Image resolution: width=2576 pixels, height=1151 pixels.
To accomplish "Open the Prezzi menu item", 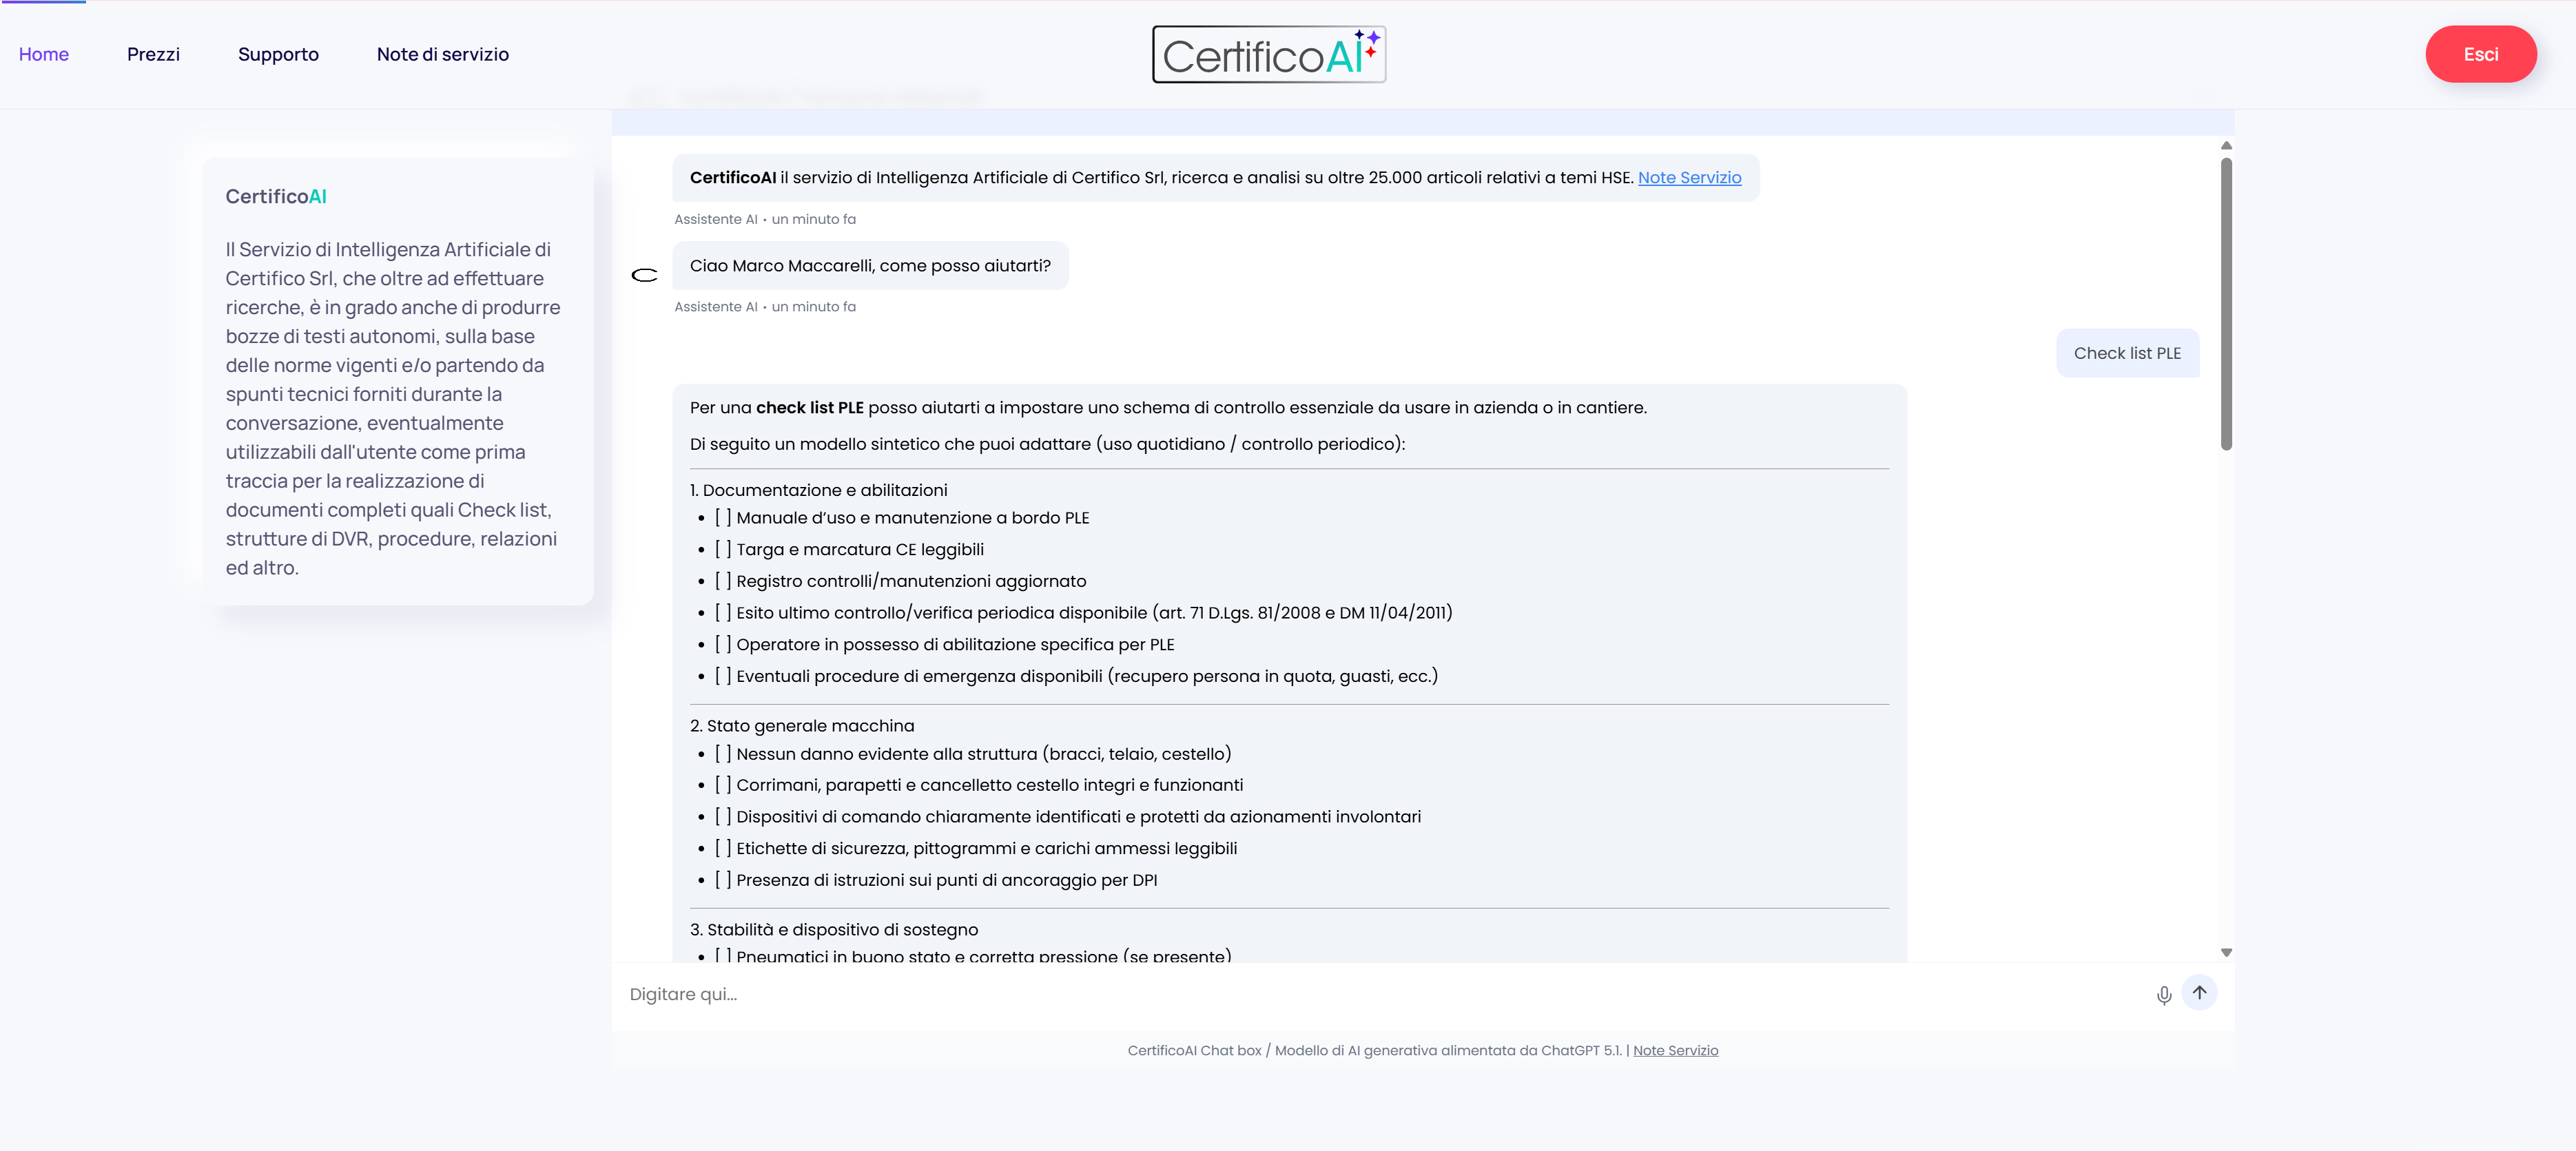I will [153, 54].
